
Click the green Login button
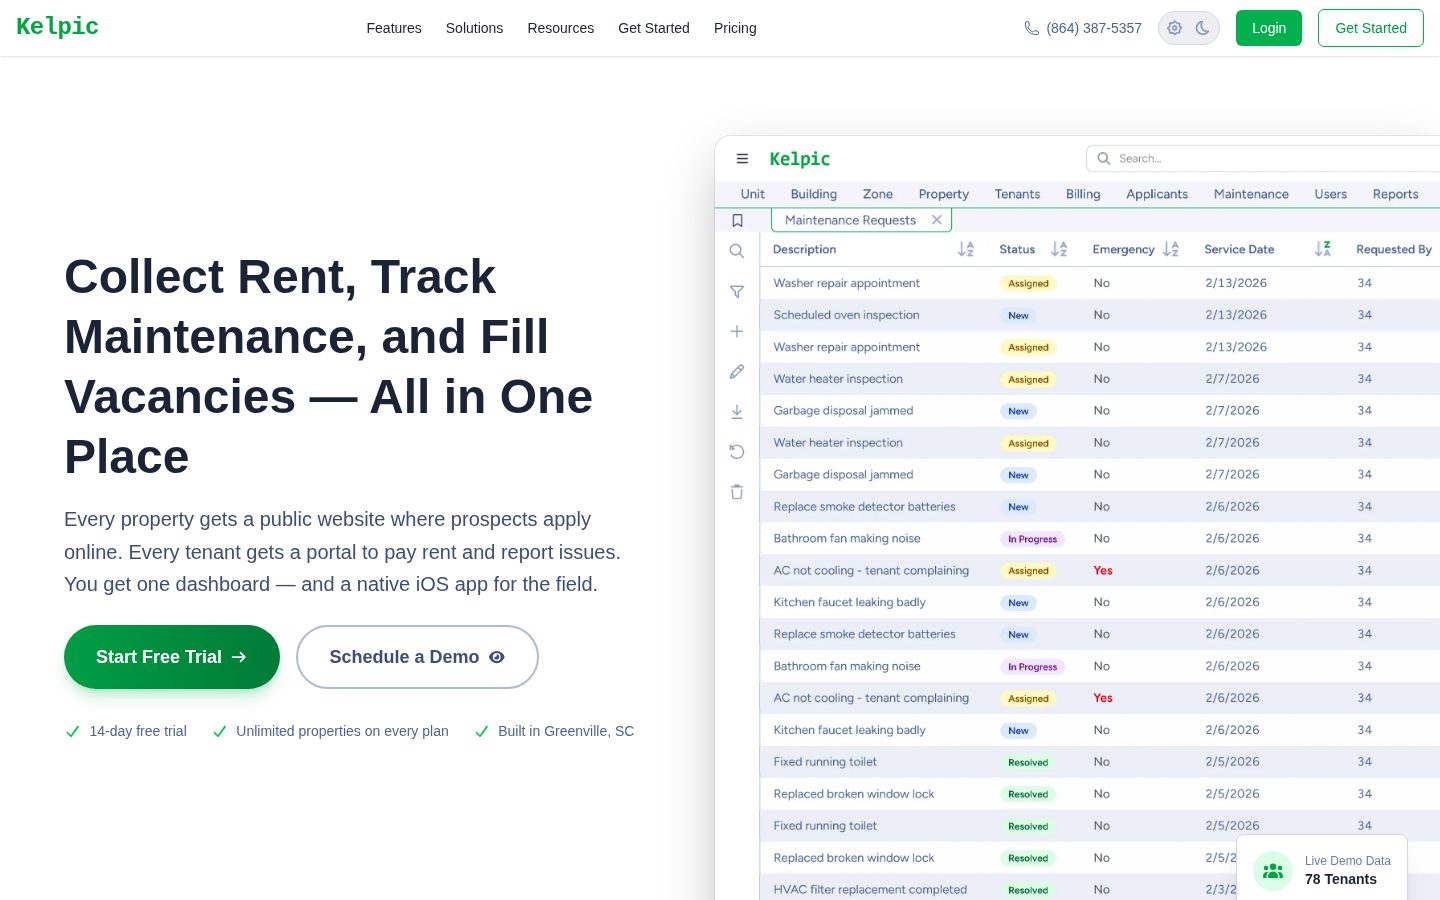tap(1269, 28)
